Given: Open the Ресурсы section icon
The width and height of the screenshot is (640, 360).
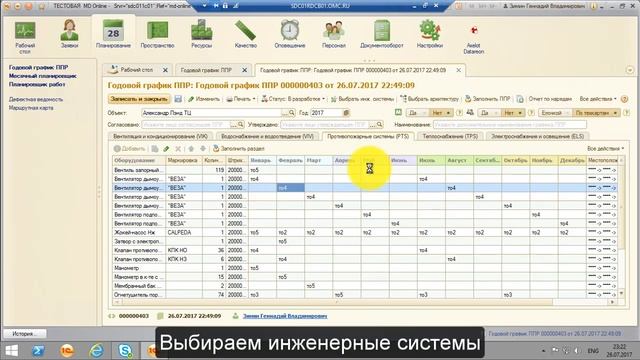Looking at the screenshot, I should point(201,30).
